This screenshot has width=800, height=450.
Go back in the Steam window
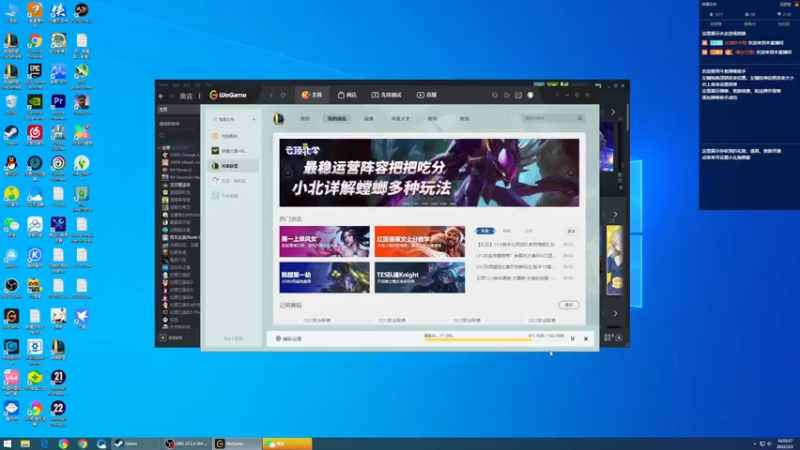161,96
